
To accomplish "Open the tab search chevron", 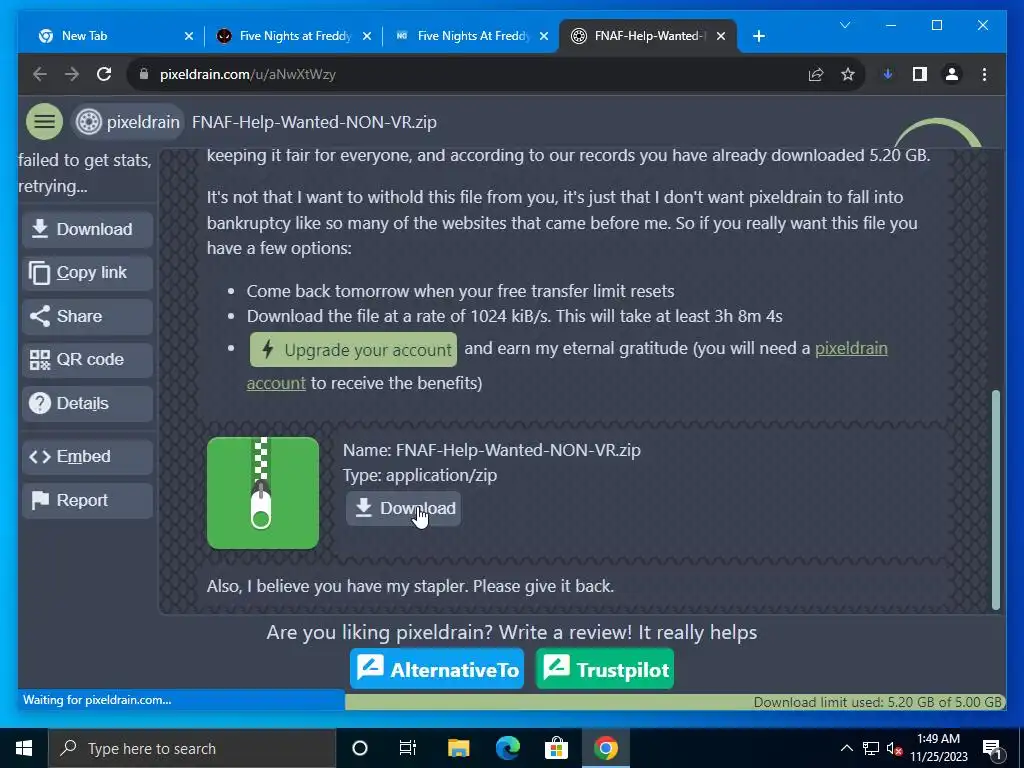I will pyautogui.click(x=845, y=25).
